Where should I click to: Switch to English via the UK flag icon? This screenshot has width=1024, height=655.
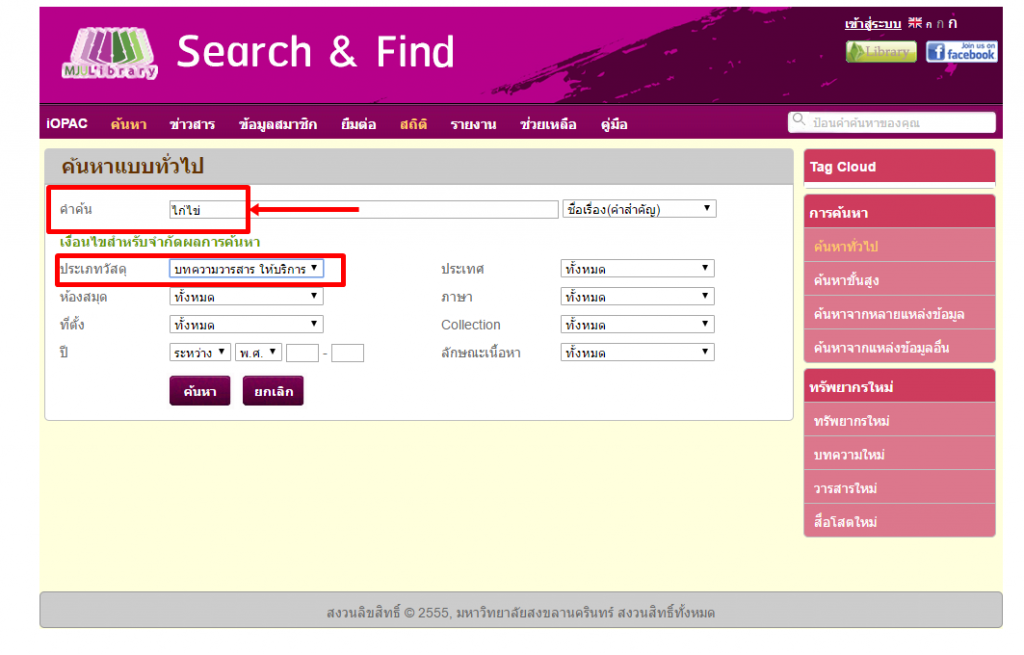tap(915, 23)
